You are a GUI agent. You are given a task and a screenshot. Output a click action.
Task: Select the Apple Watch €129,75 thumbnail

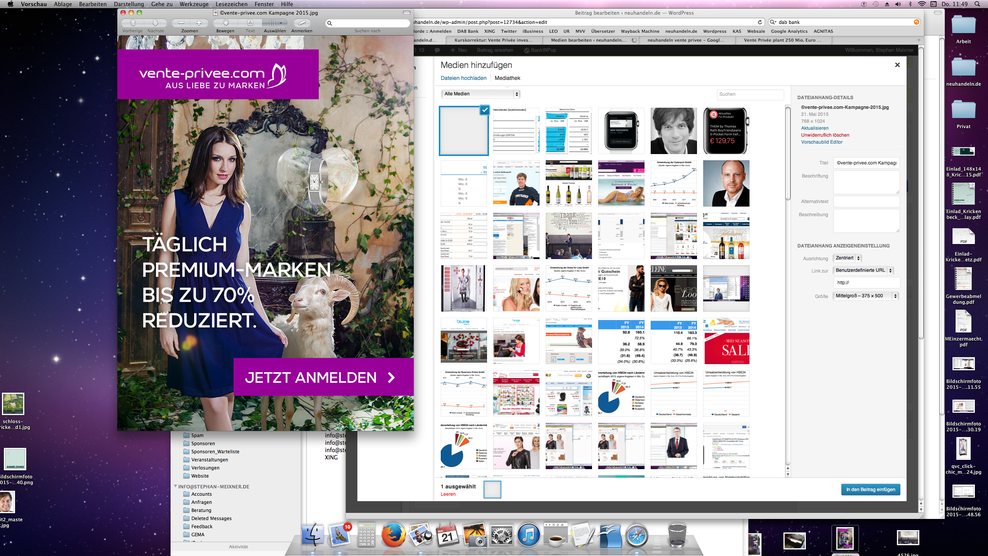[x=726, y=130]
